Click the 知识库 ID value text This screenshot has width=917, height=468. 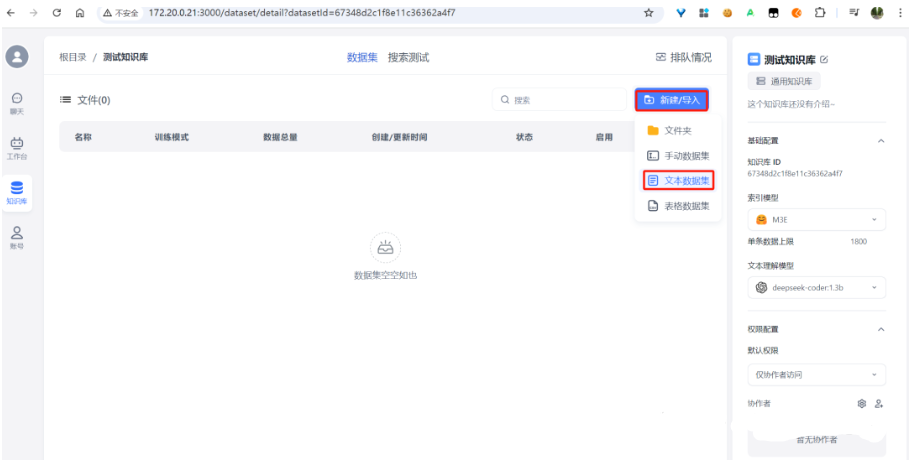point(795,174)
